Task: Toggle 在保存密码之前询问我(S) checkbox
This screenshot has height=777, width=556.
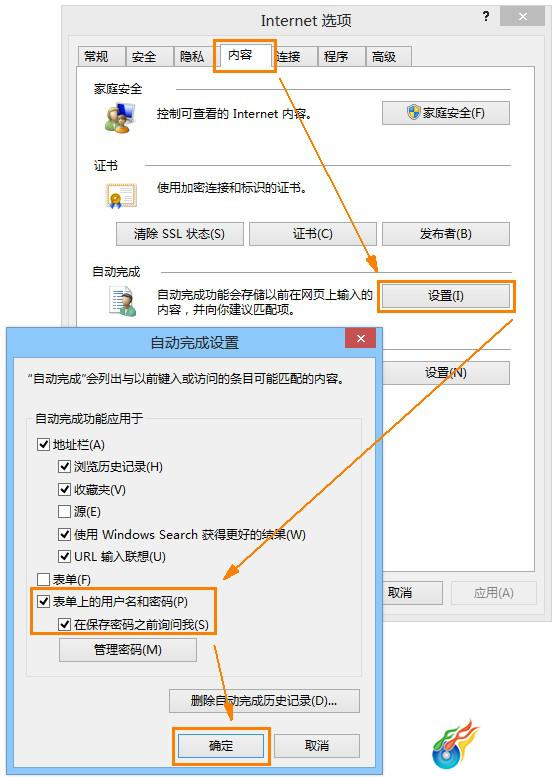Action: pos(64,624)
